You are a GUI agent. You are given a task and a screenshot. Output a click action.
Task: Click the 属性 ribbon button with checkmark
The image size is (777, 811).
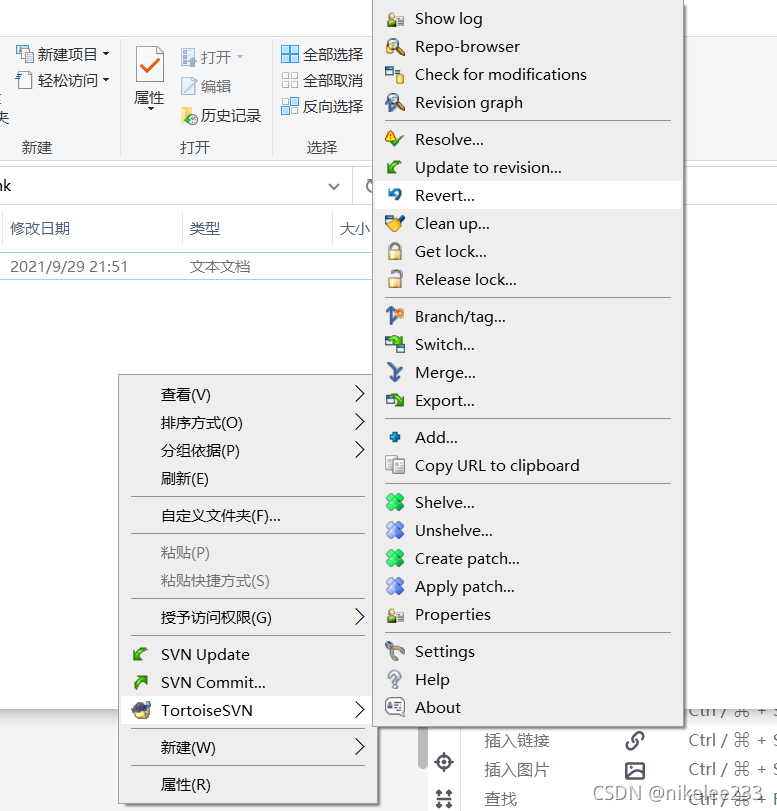click(150, 78)
